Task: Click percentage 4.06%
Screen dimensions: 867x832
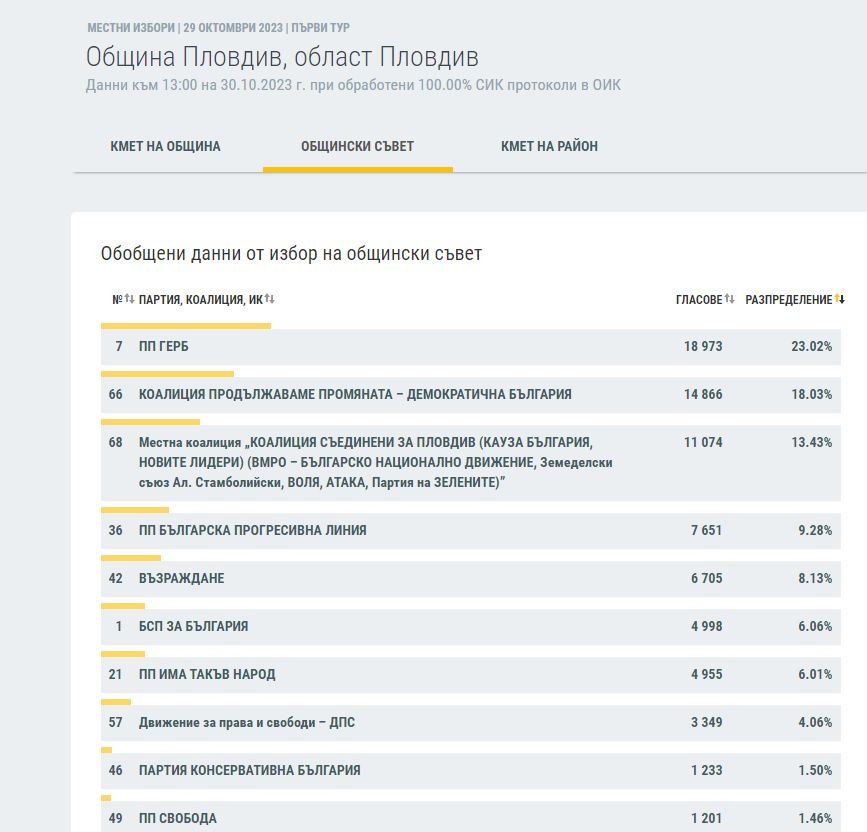Action: click(x=815, y=723)
